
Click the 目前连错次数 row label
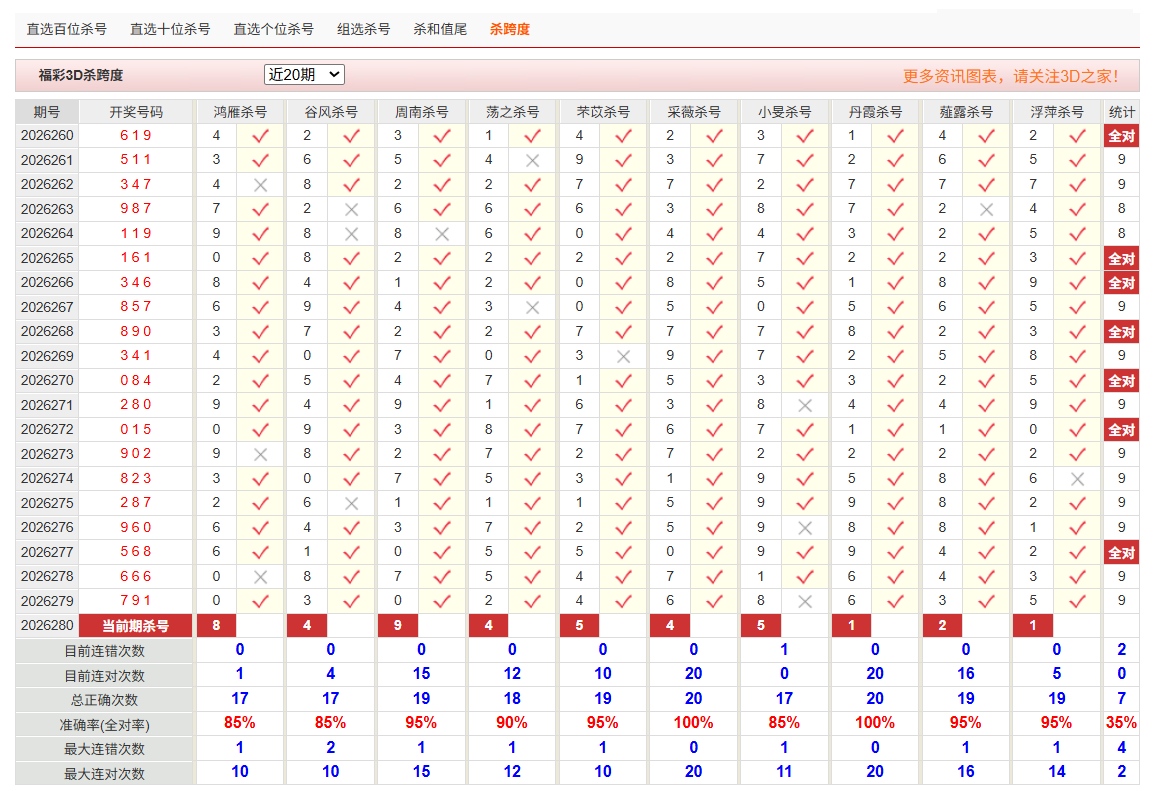104,651
